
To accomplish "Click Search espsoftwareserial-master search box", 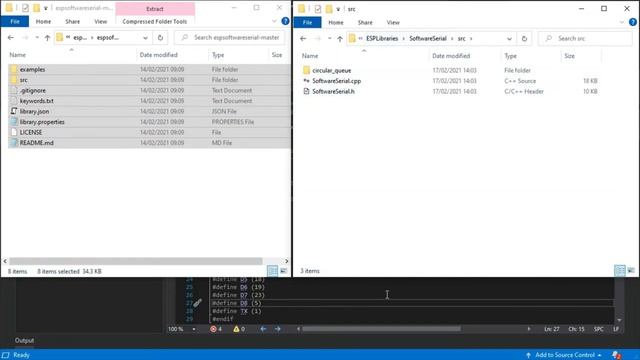I will point(230,38).
